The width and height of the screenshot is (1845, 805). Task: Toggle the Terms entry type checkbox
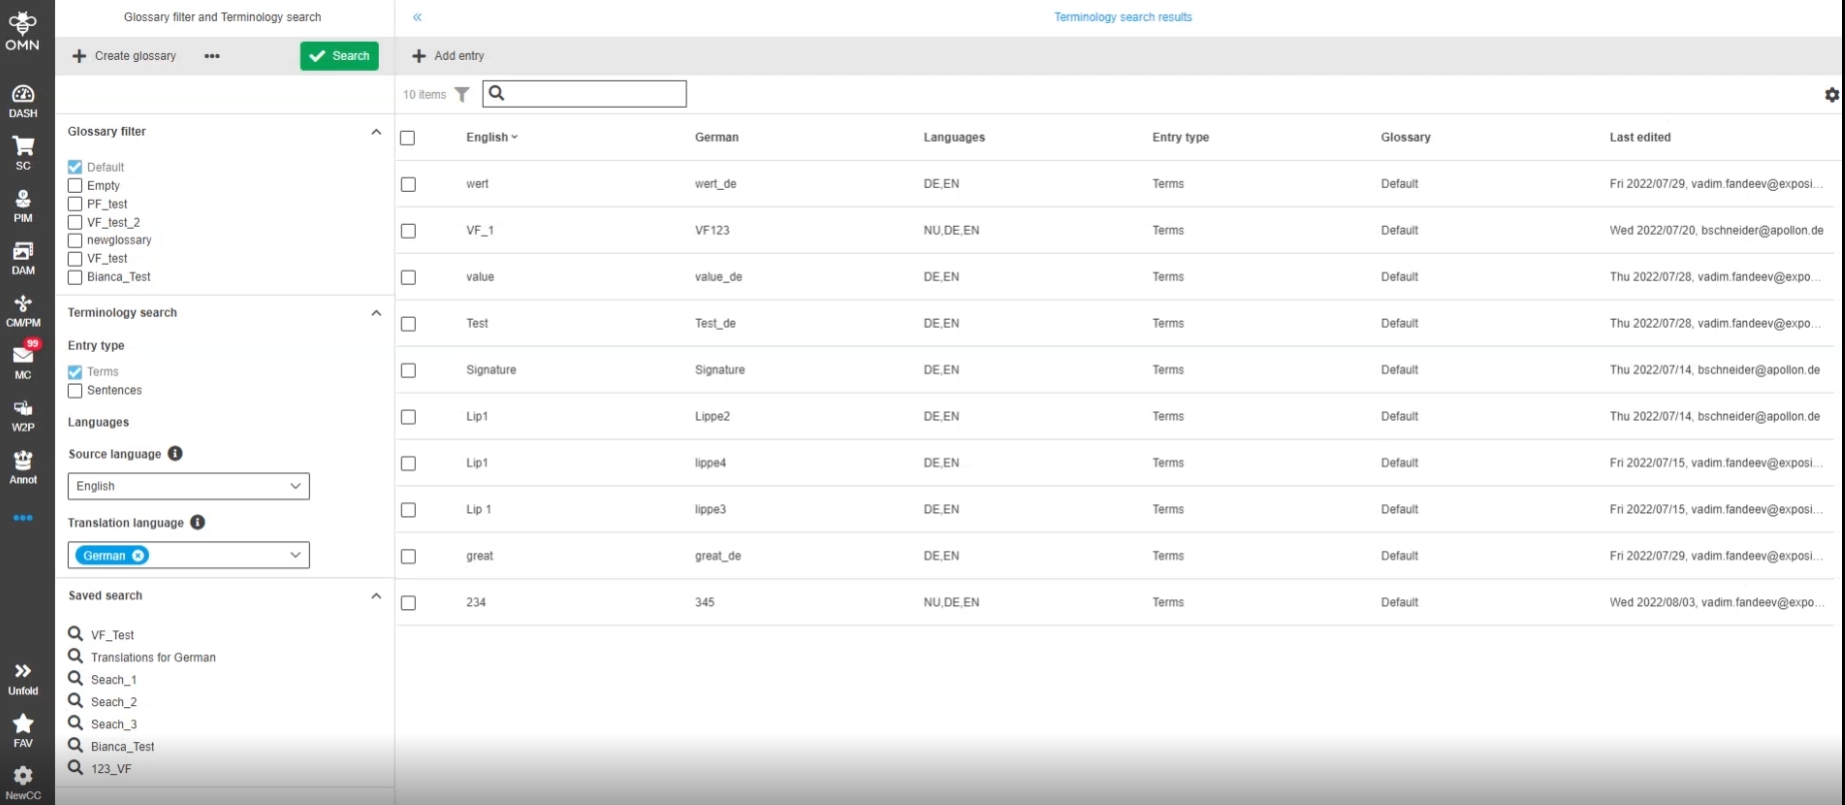(x=75, y=372)
